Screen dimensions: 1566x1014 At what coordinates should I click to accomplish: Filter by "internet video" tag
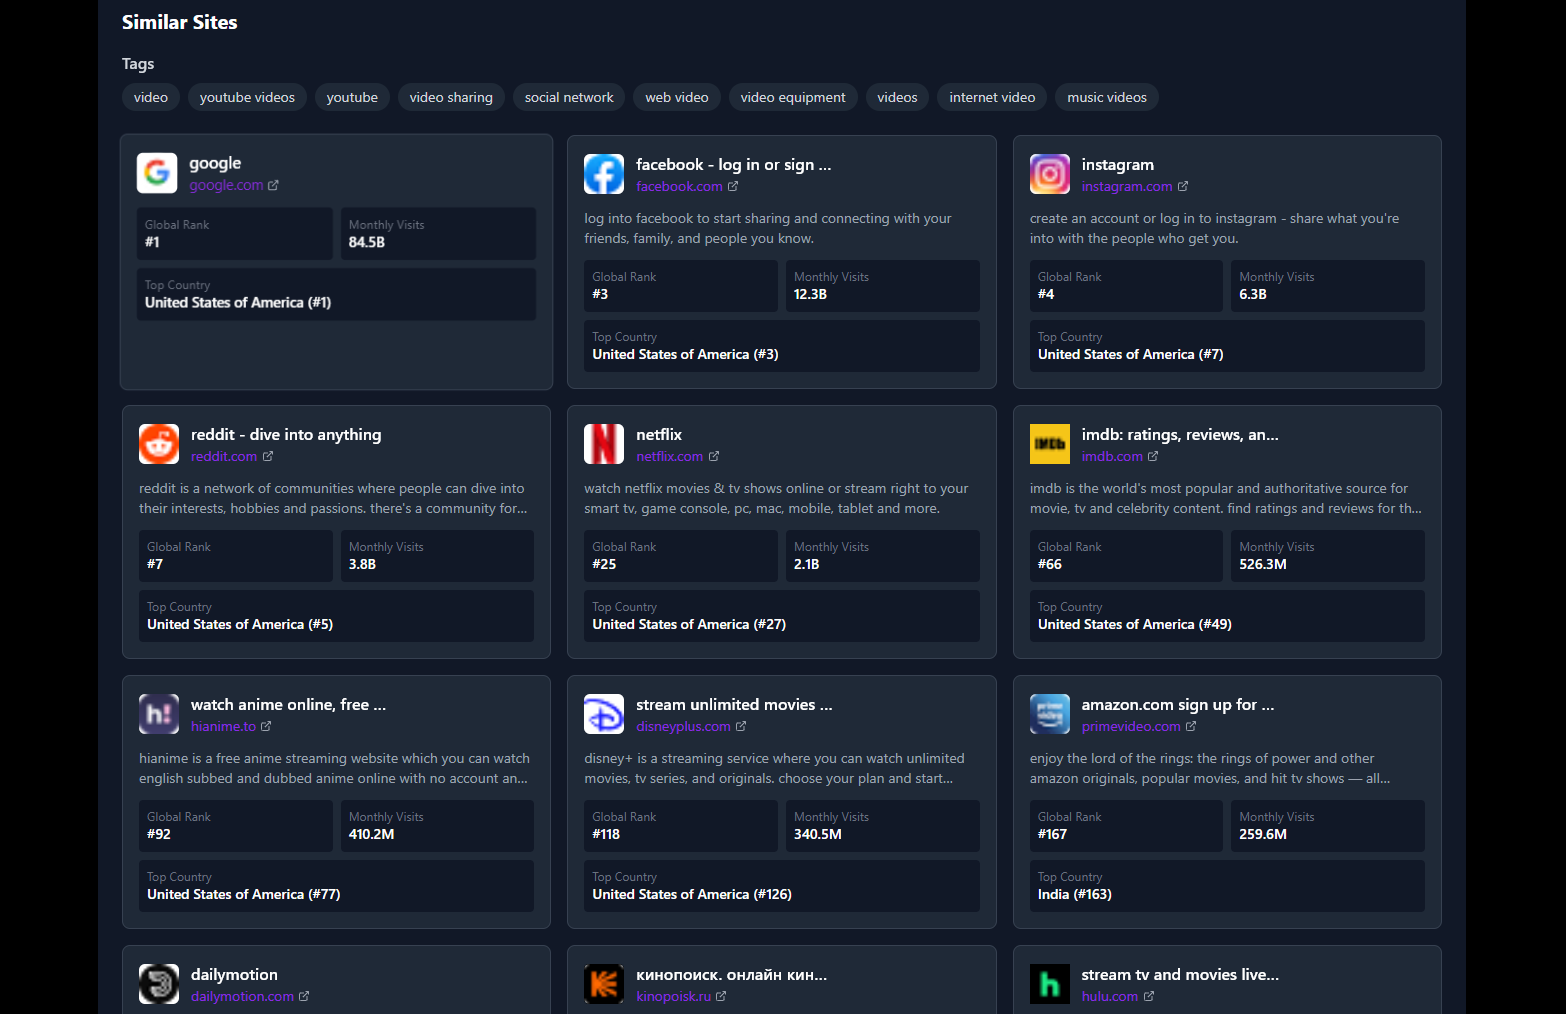(x=992, y=97)
